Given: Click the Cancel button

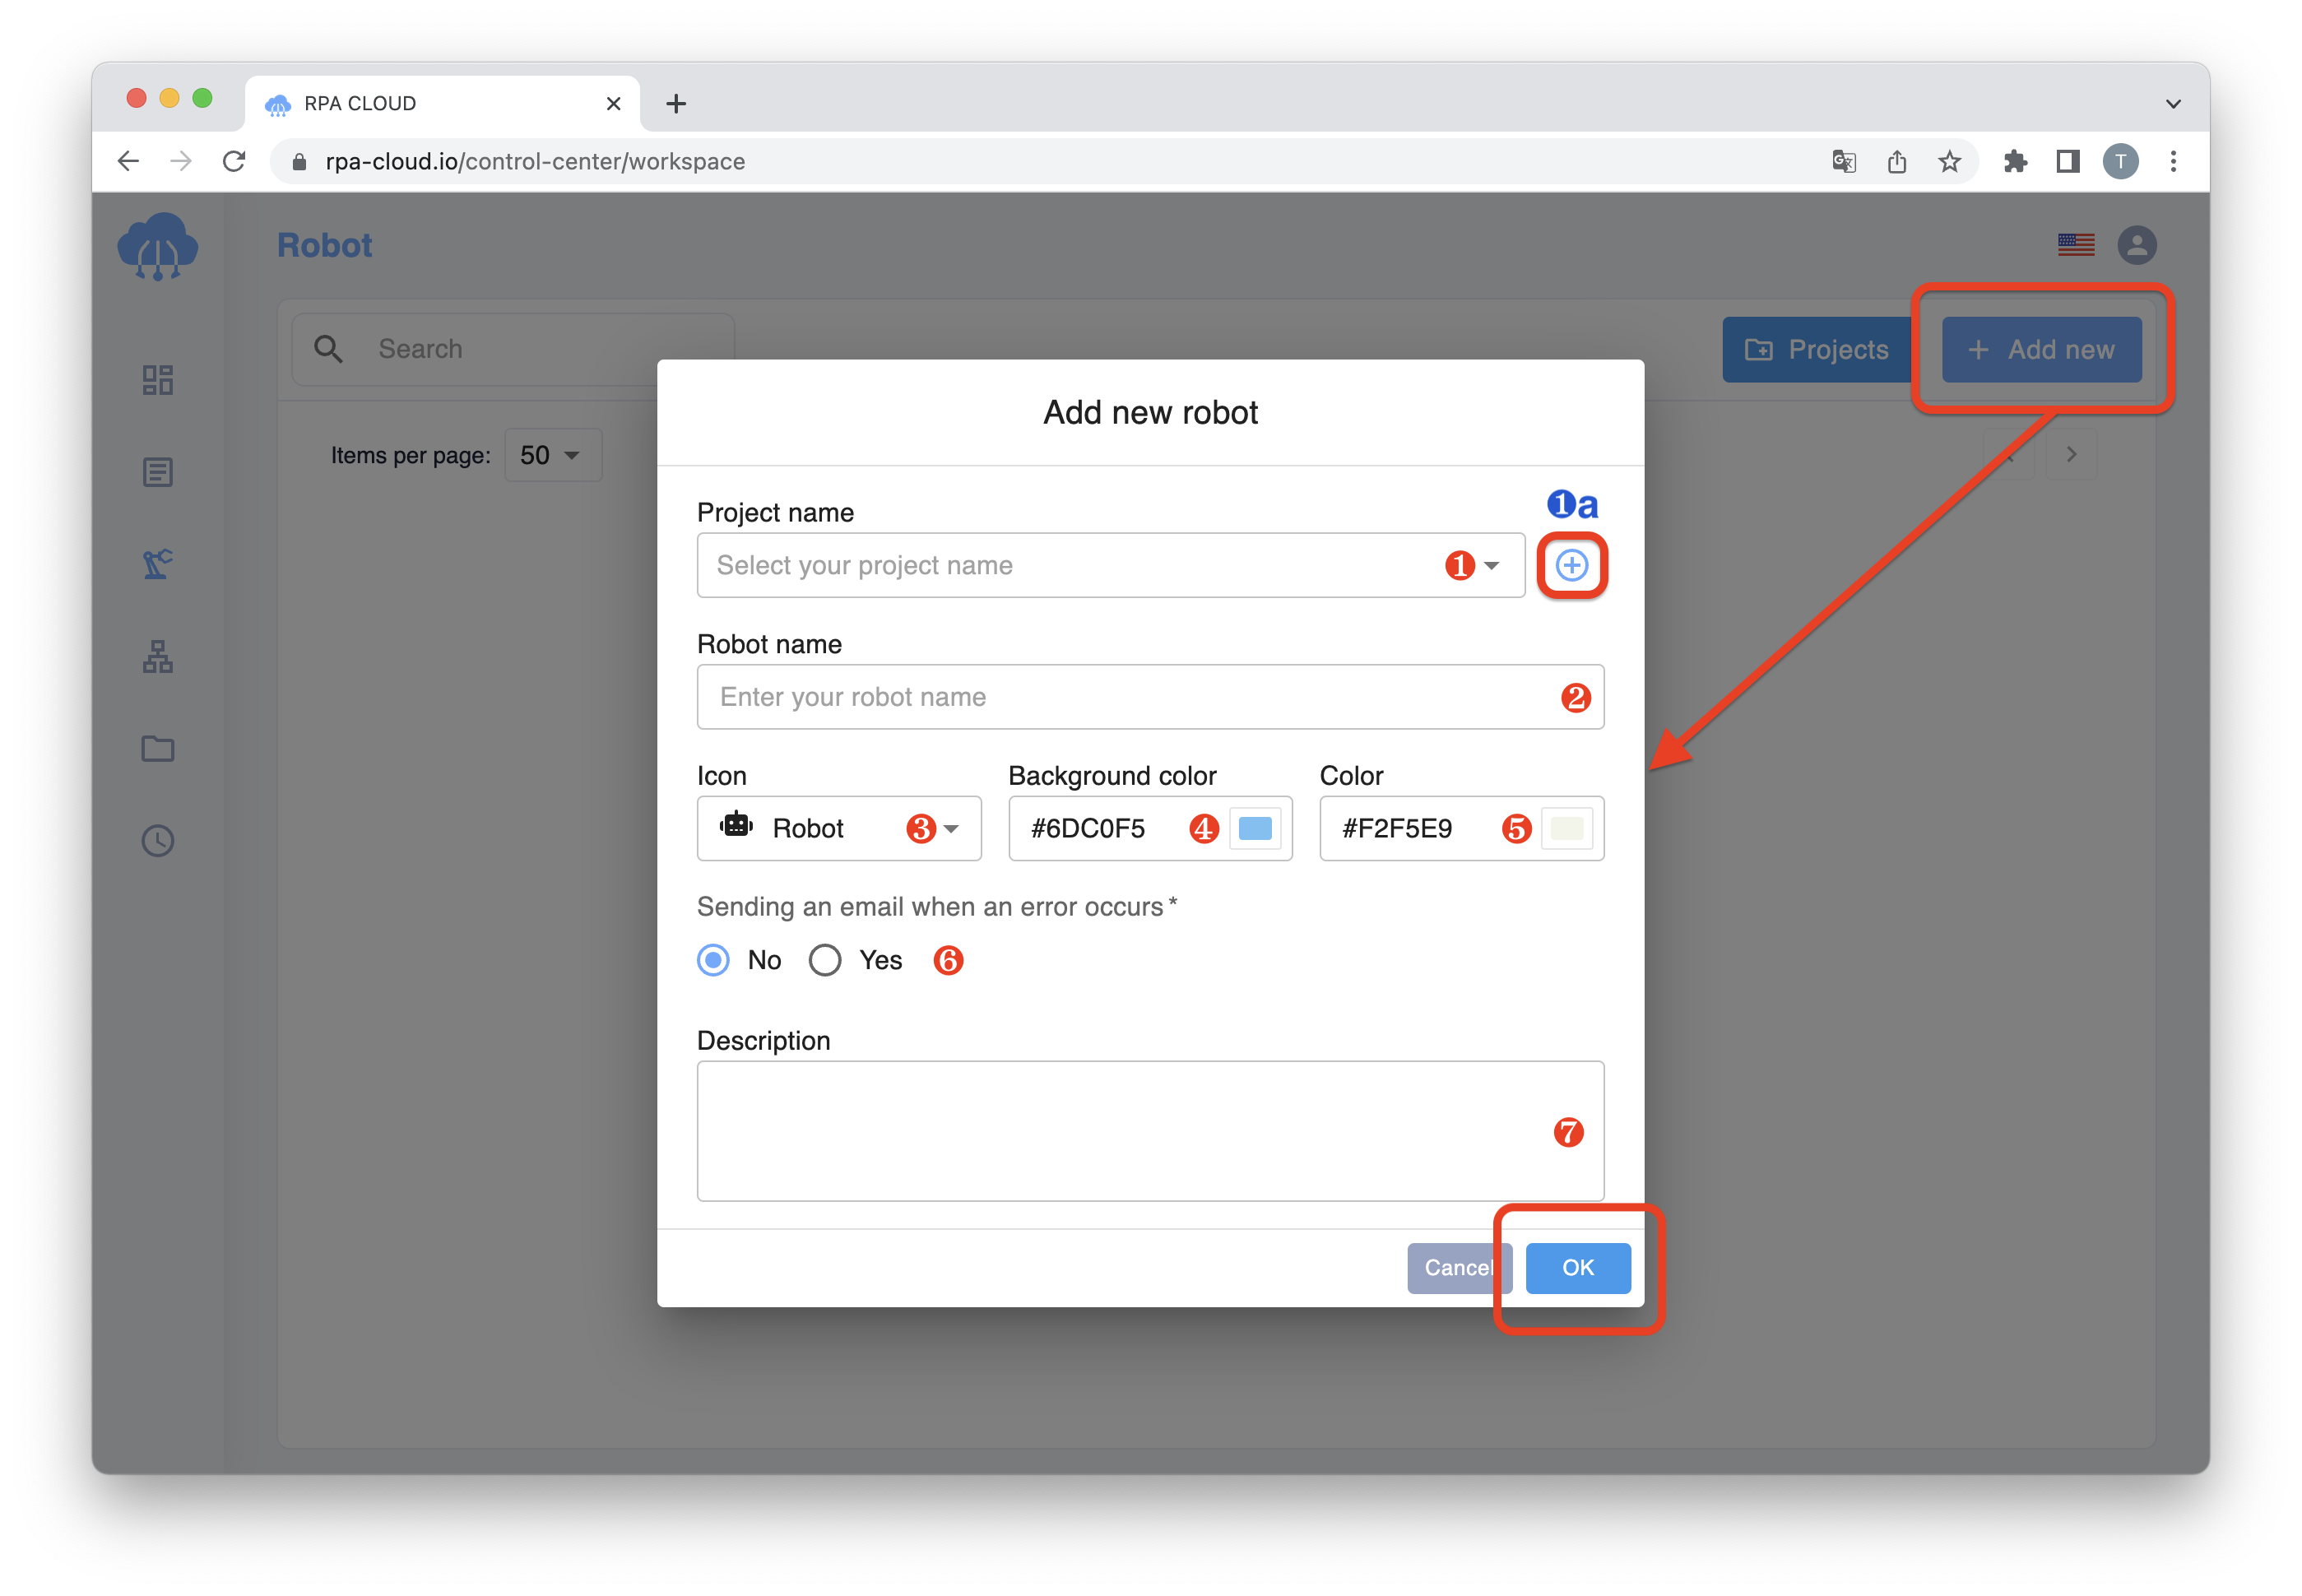Looking at the screenshot, I should (x=1459, y=1268).
